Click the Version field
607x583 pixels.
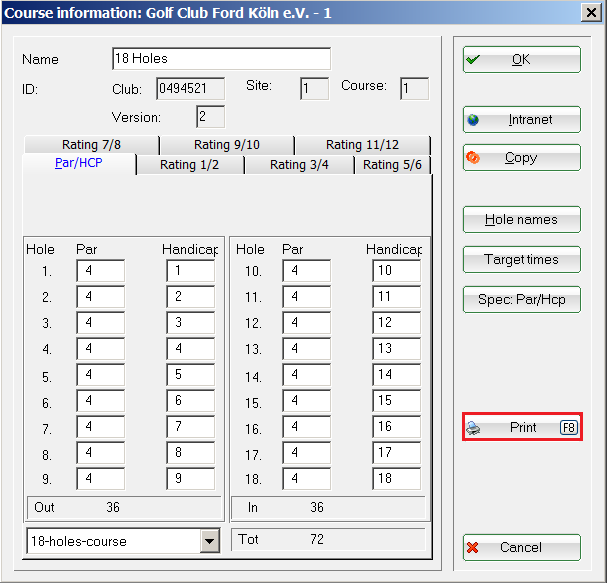210,117
